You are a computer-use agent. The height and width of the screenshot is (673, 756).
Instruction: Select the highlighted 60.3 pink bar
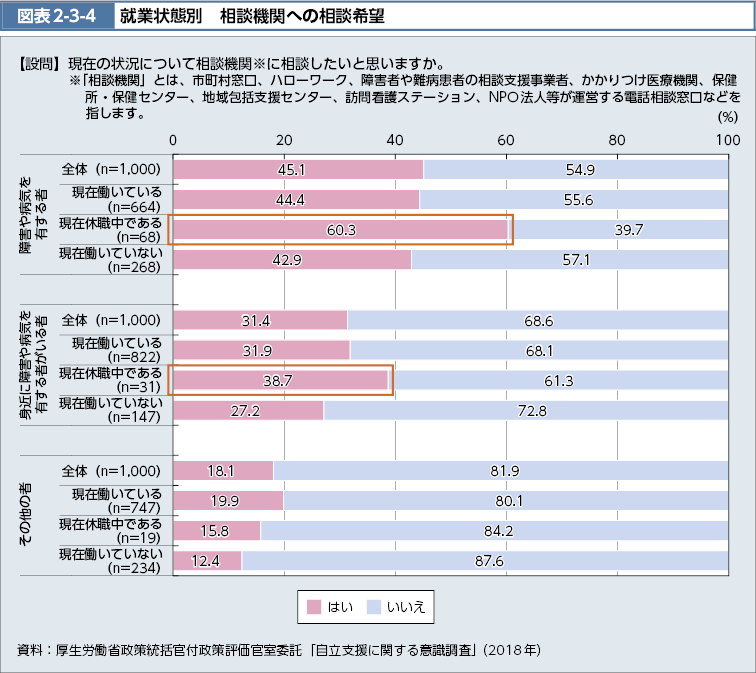340,230
